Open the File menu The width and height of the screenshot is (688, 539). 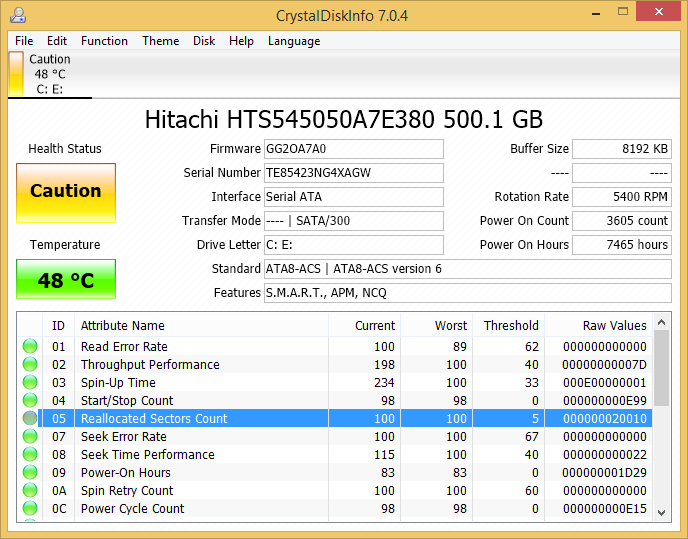click(24, 41)
